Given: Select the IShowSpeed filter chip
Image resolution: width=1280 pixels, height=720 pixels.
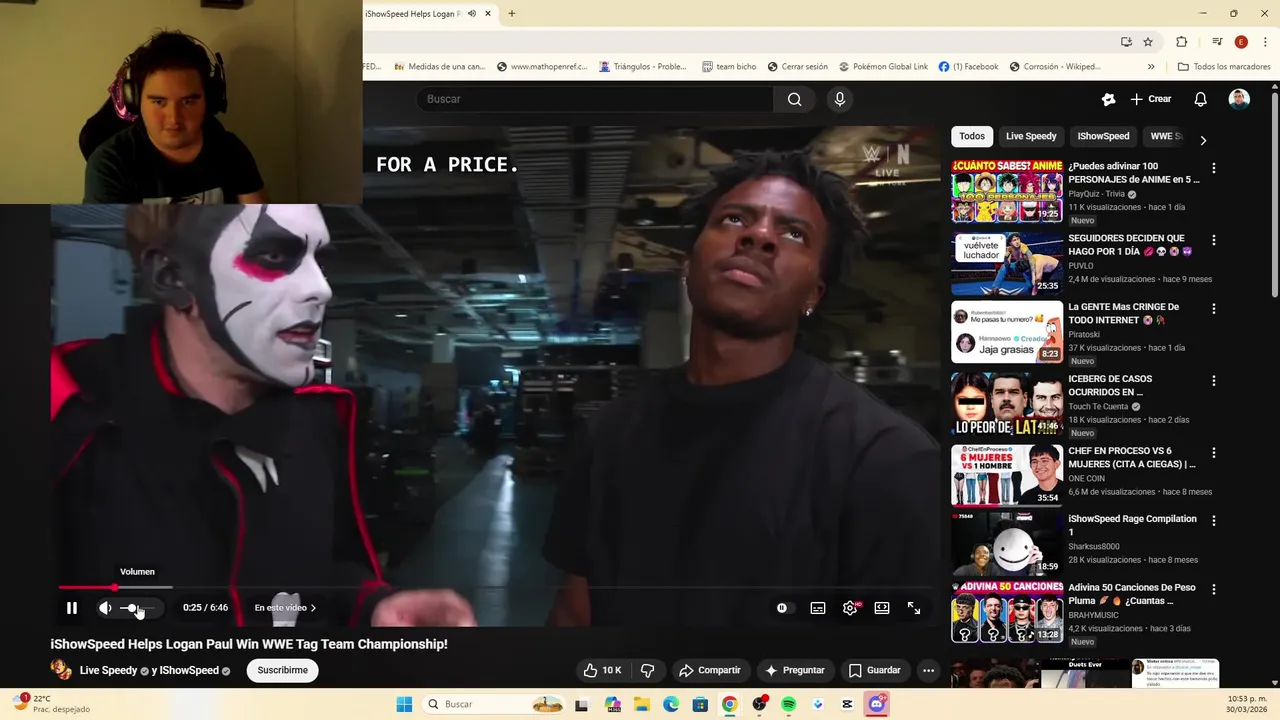Looking at the screenshot, I should (x=1103, y=136).
